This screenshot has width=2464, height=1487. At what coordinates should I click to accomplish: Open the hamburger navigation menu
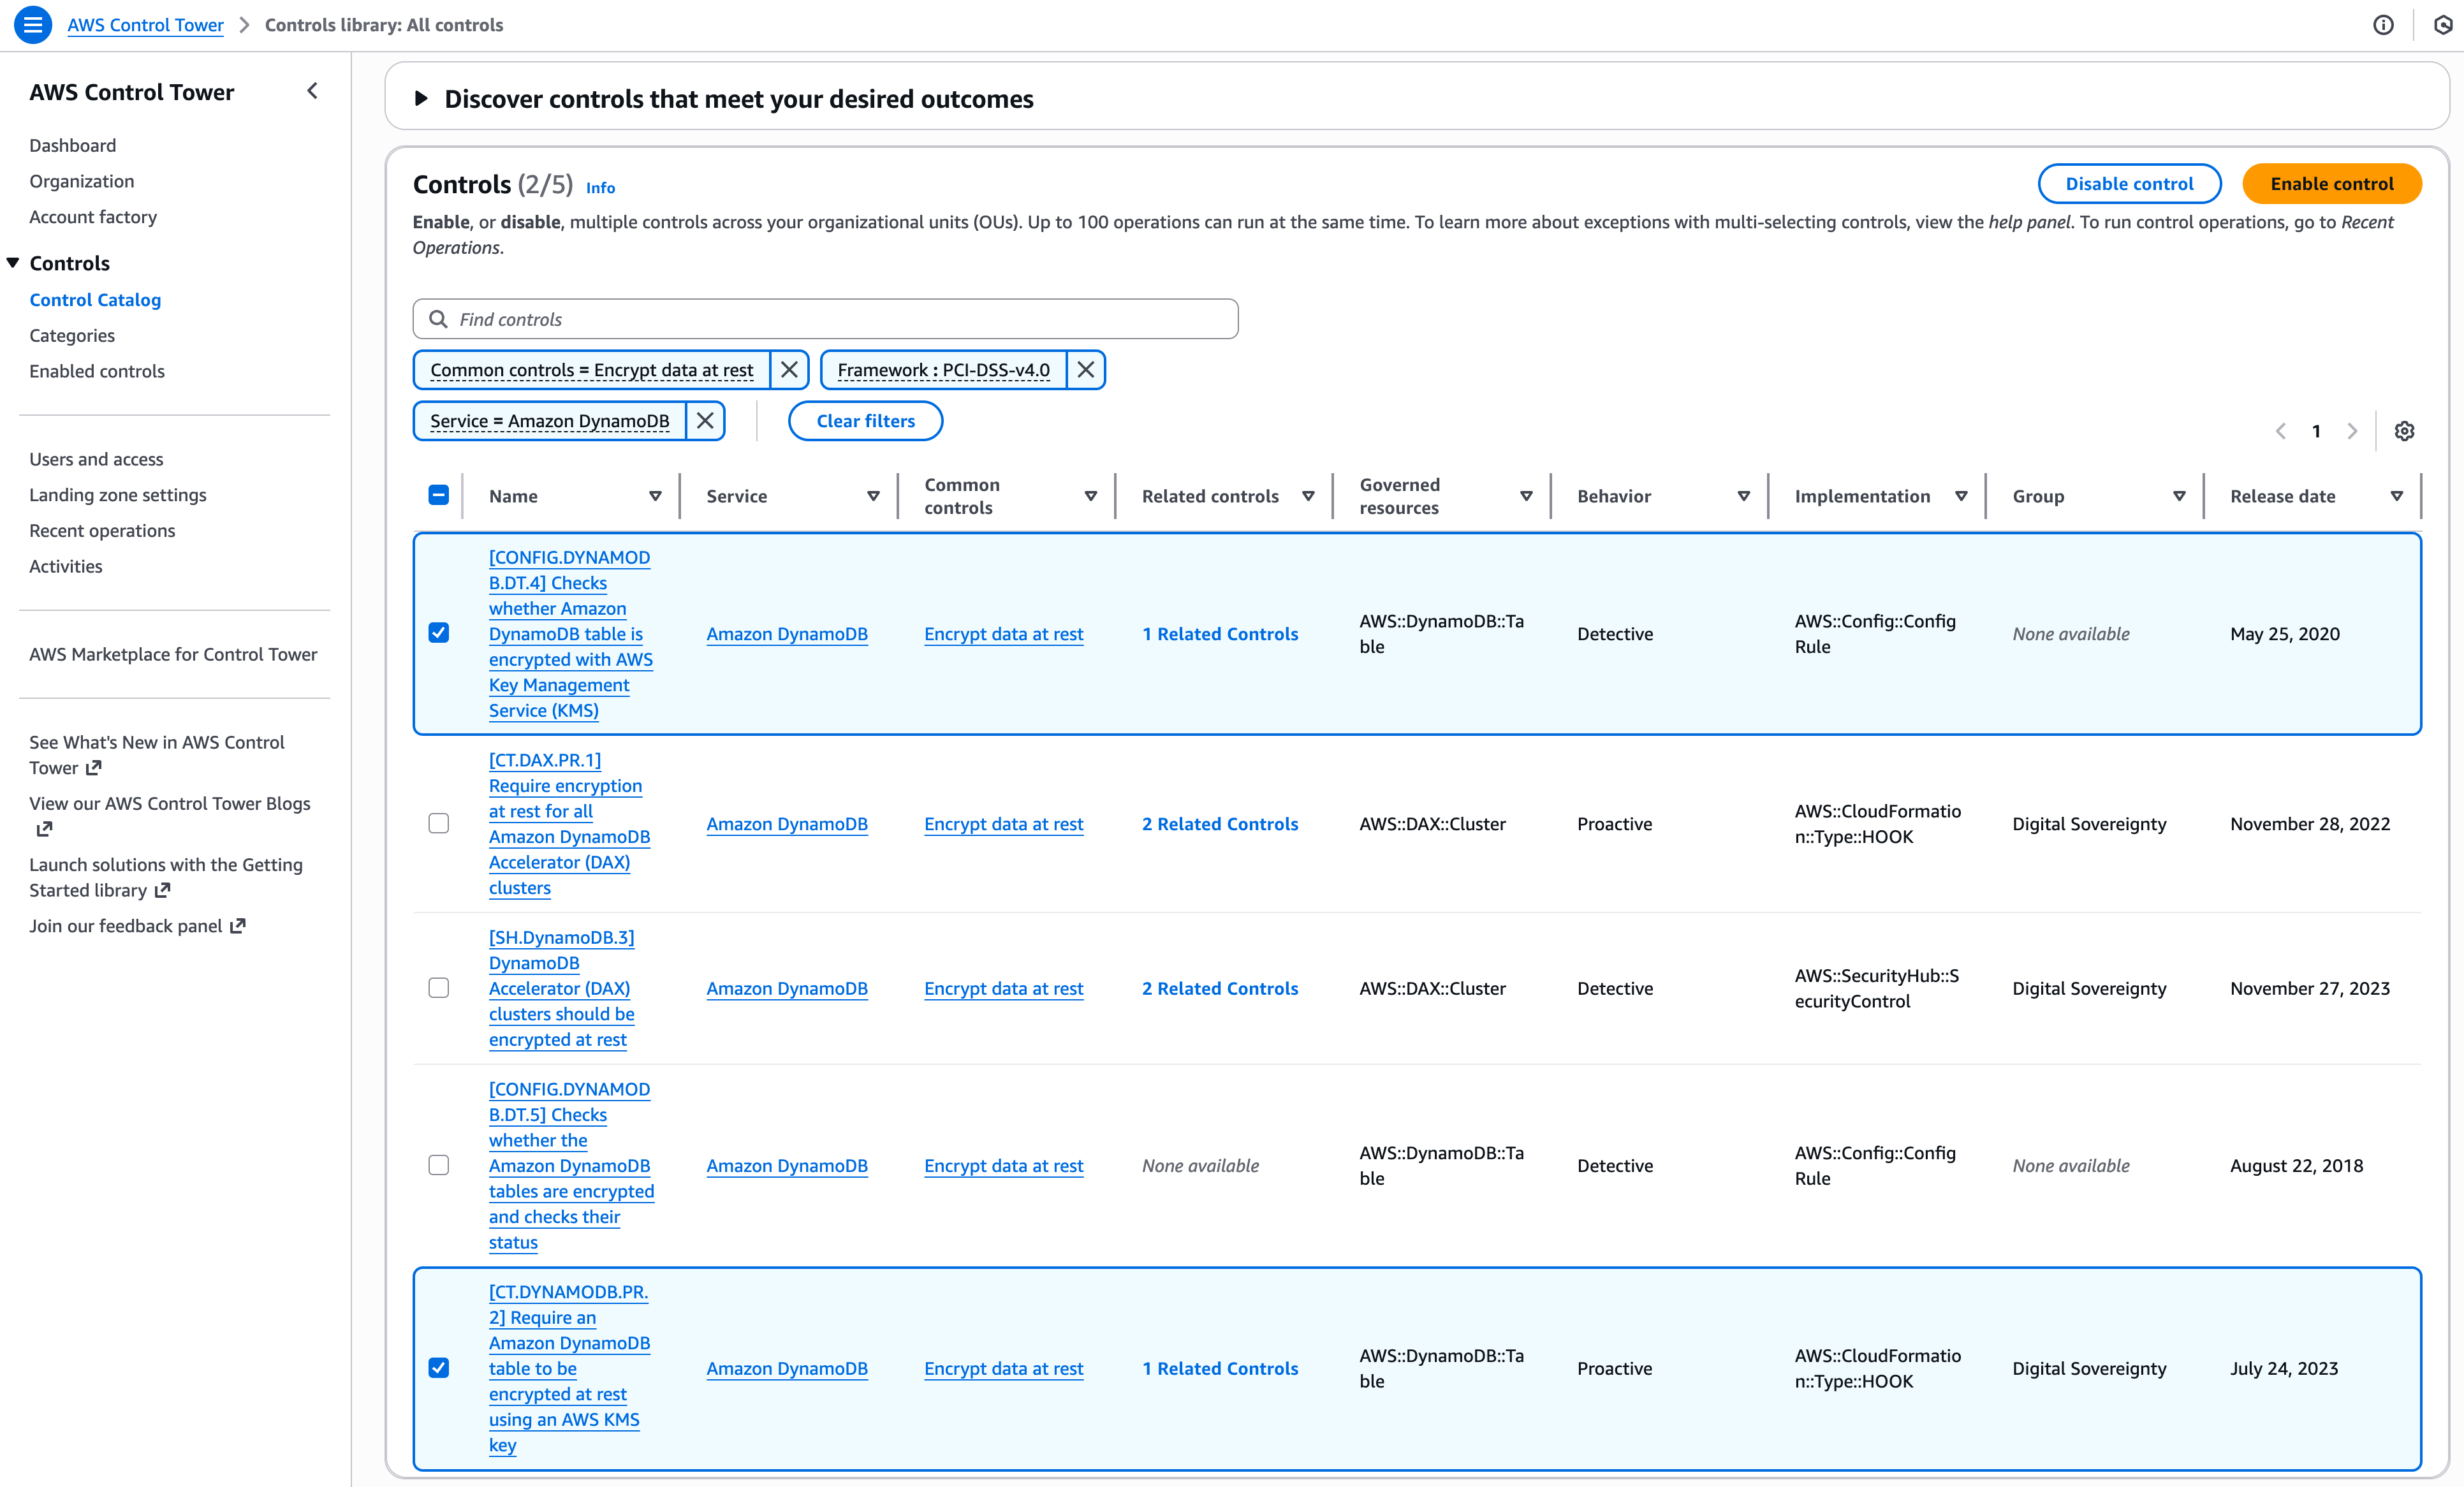click(33, 24)
